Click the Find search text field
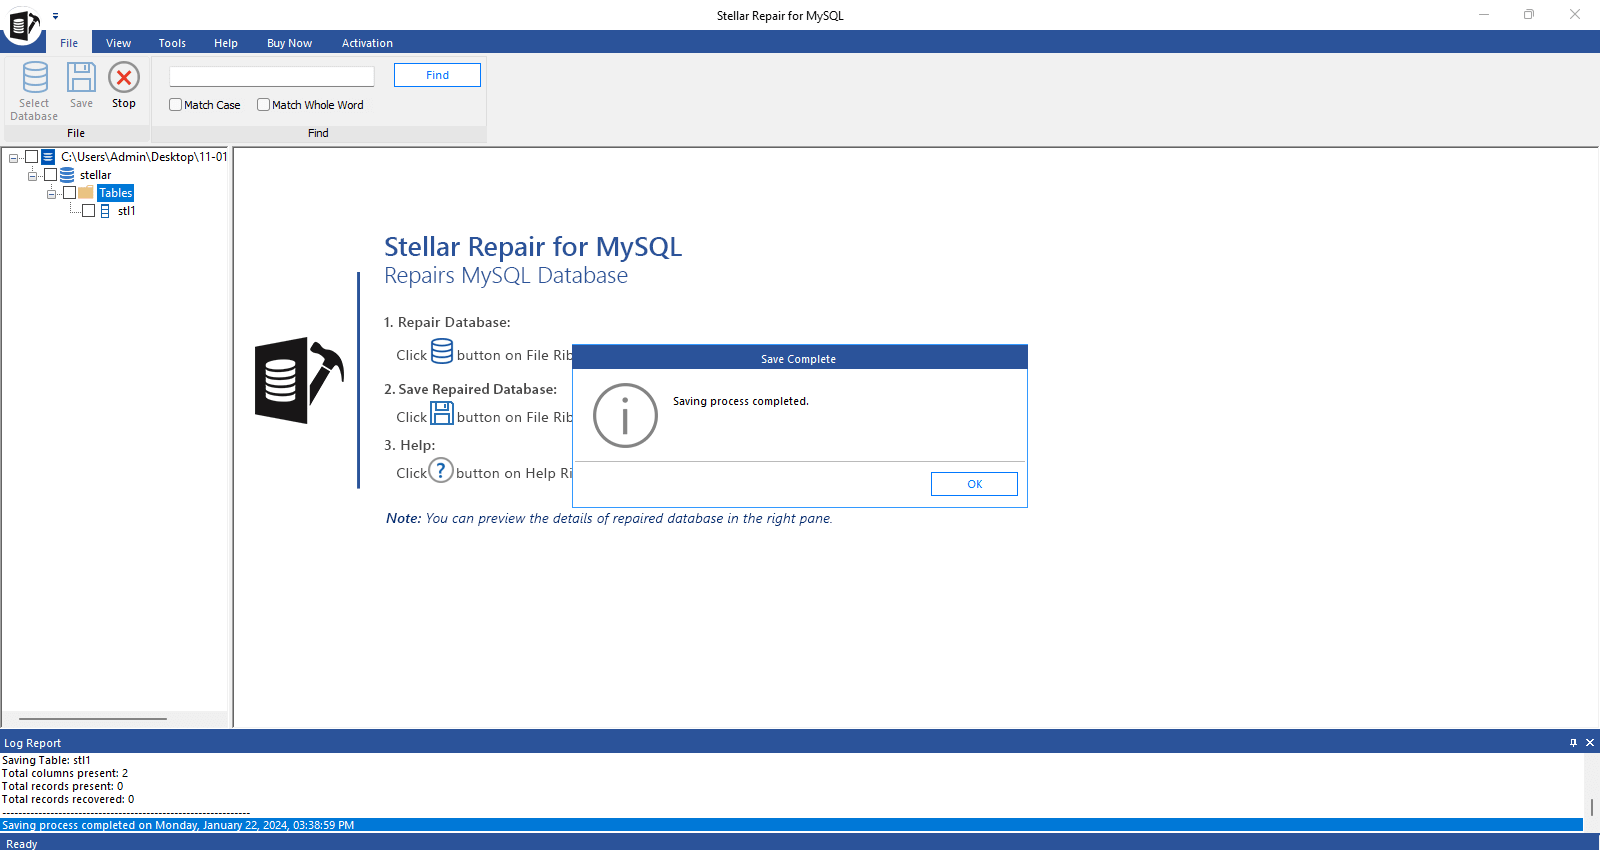Screen dimensions: 1600x850 (272, 76)
